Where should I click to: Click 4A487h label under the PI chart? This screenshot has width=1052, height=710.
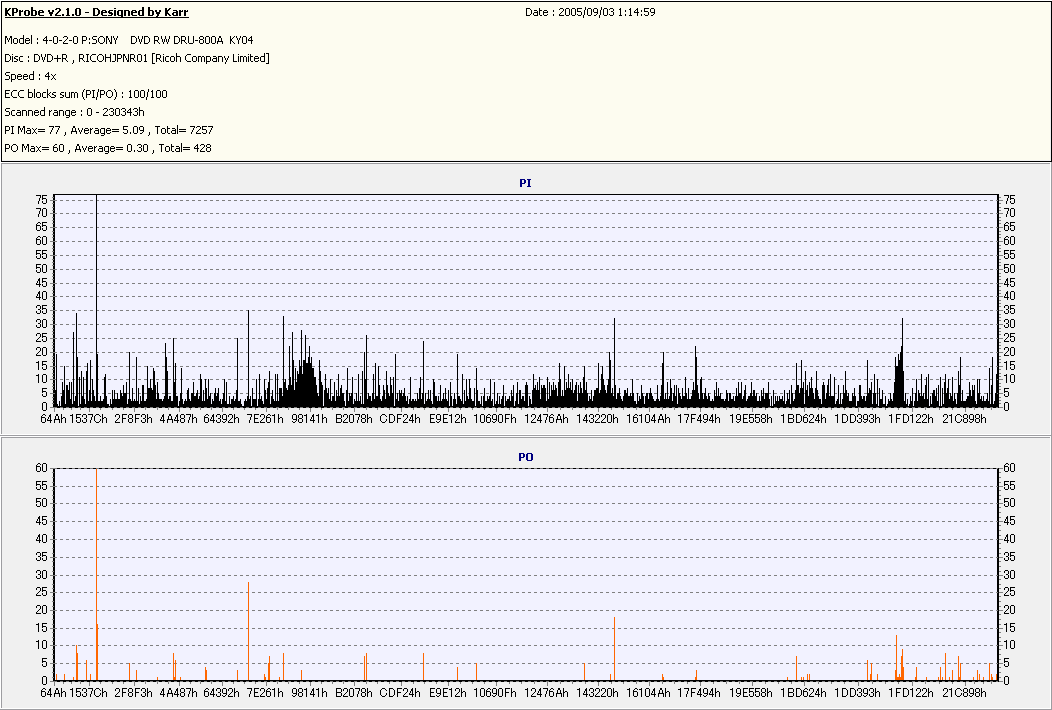click(x=178, y=419)
